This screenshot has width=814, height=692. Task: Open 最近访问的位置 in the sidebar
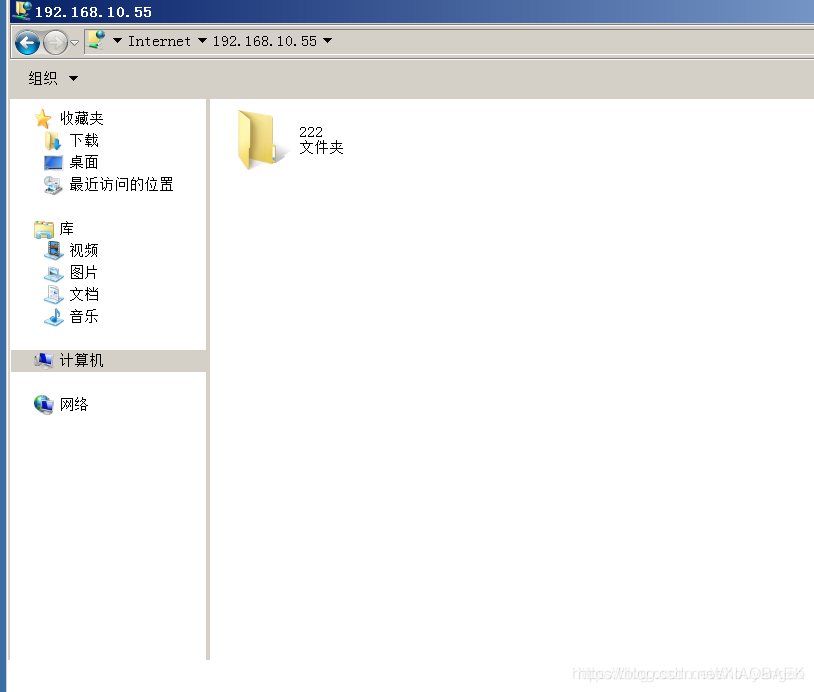[x=121, y=184]
